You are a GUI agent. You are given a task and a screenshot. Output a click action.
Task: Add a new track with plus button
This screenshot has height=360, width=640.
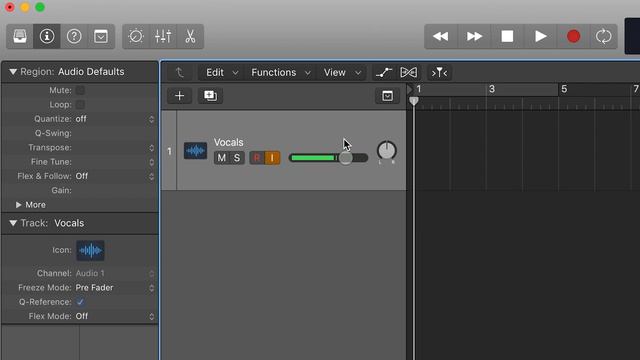pyautogui.click(x=180, y=96)
